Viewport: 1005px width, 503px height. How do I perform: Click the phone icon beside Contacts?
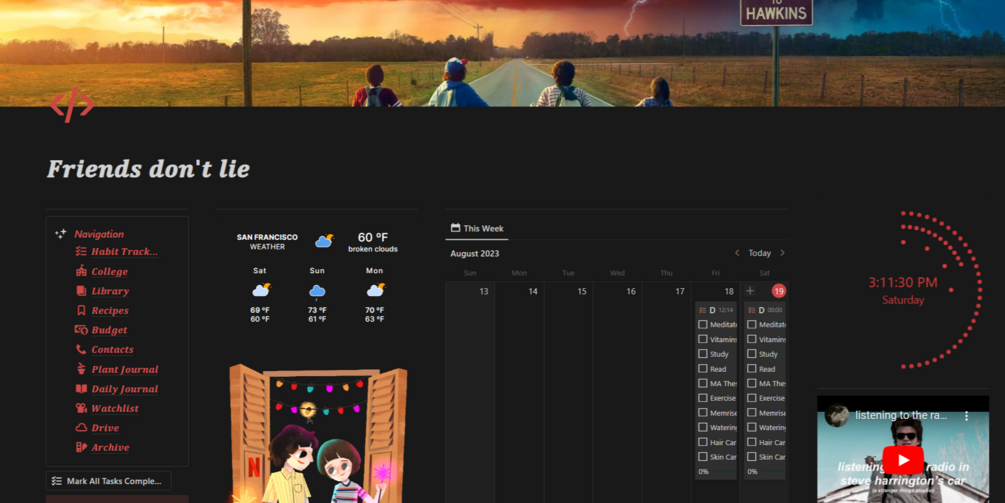click(x=81, y=349)
